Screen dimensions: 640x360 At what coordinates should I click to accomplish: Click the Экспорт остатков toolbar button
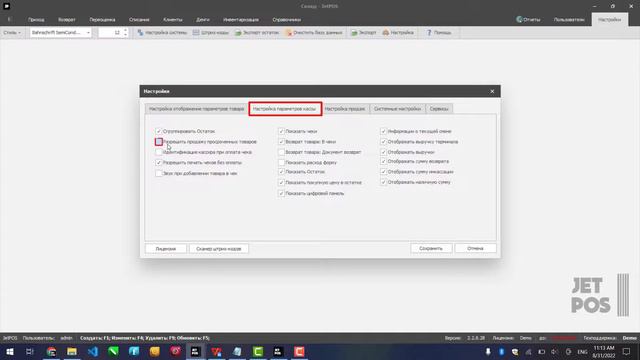[x=257, y=32]
